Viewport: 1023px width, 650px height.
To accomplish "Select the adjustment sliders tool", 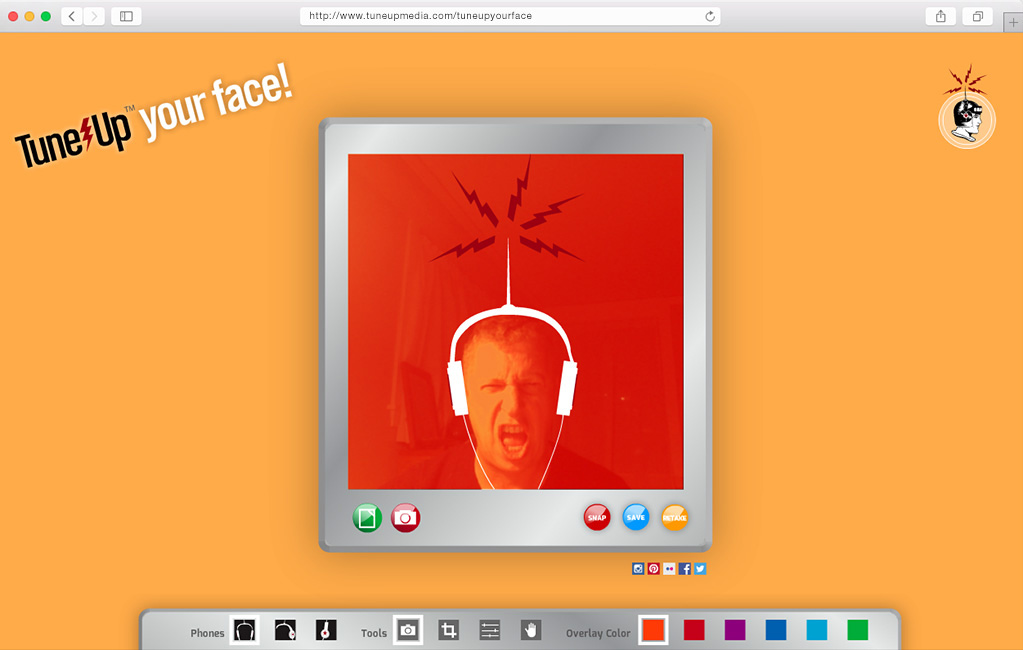I will coord(490,630).
